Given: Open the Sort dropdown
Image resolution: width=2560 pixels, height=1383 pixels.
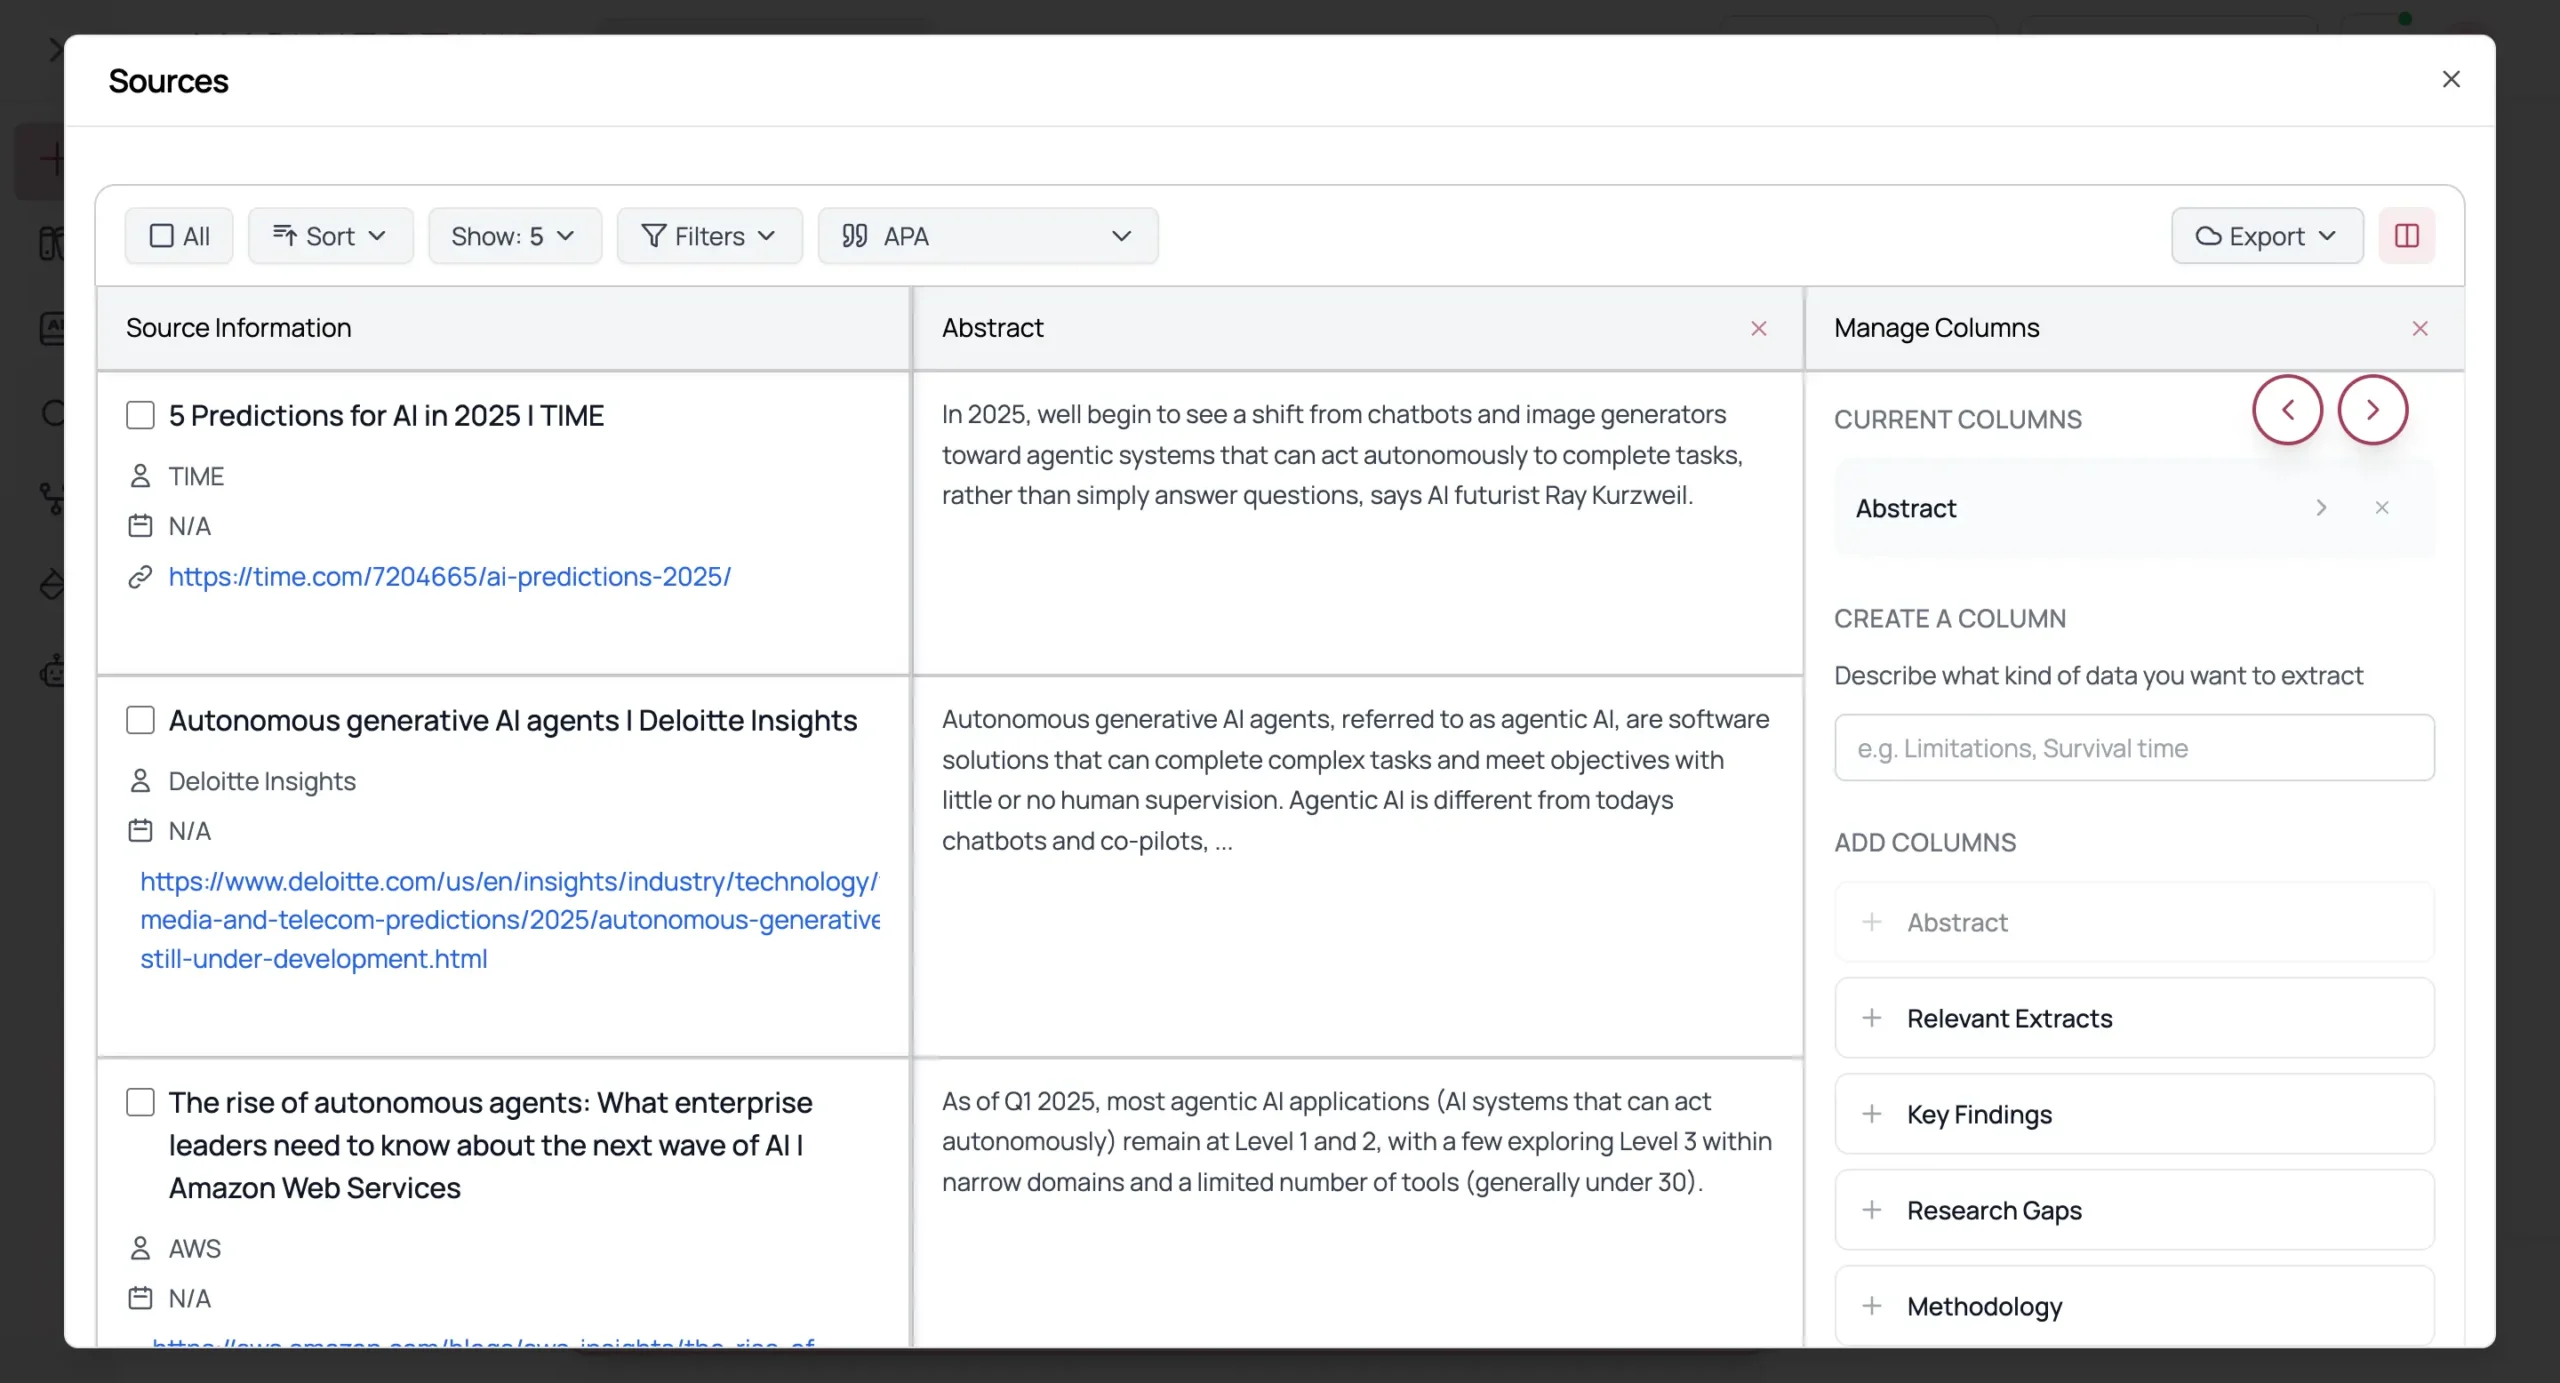Looking at the screenshot, I should [x=330, y=236].
